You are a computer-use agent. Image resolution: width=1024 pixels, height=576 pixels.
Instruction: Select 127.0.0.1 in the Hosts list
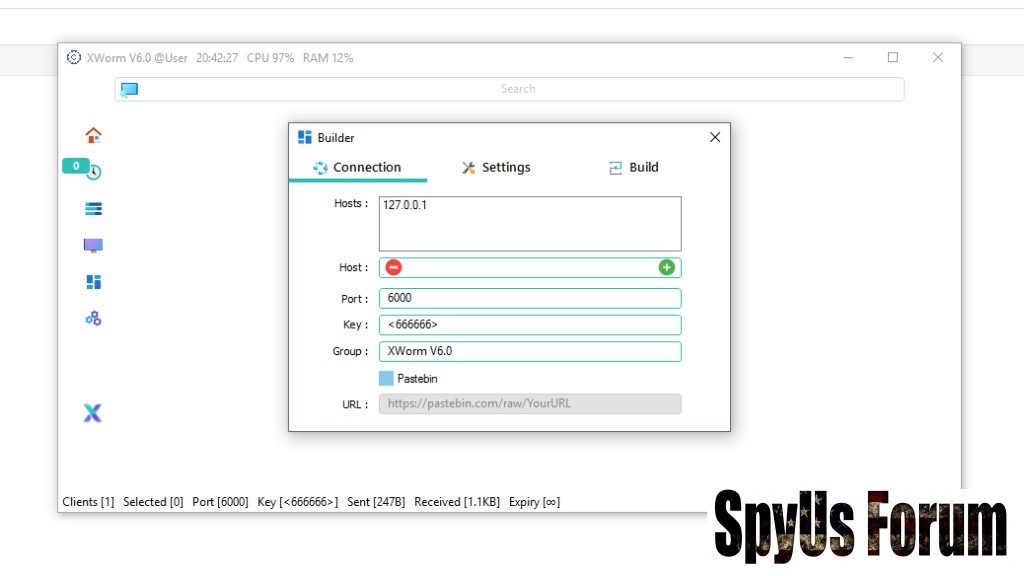[x=412, y=204]
